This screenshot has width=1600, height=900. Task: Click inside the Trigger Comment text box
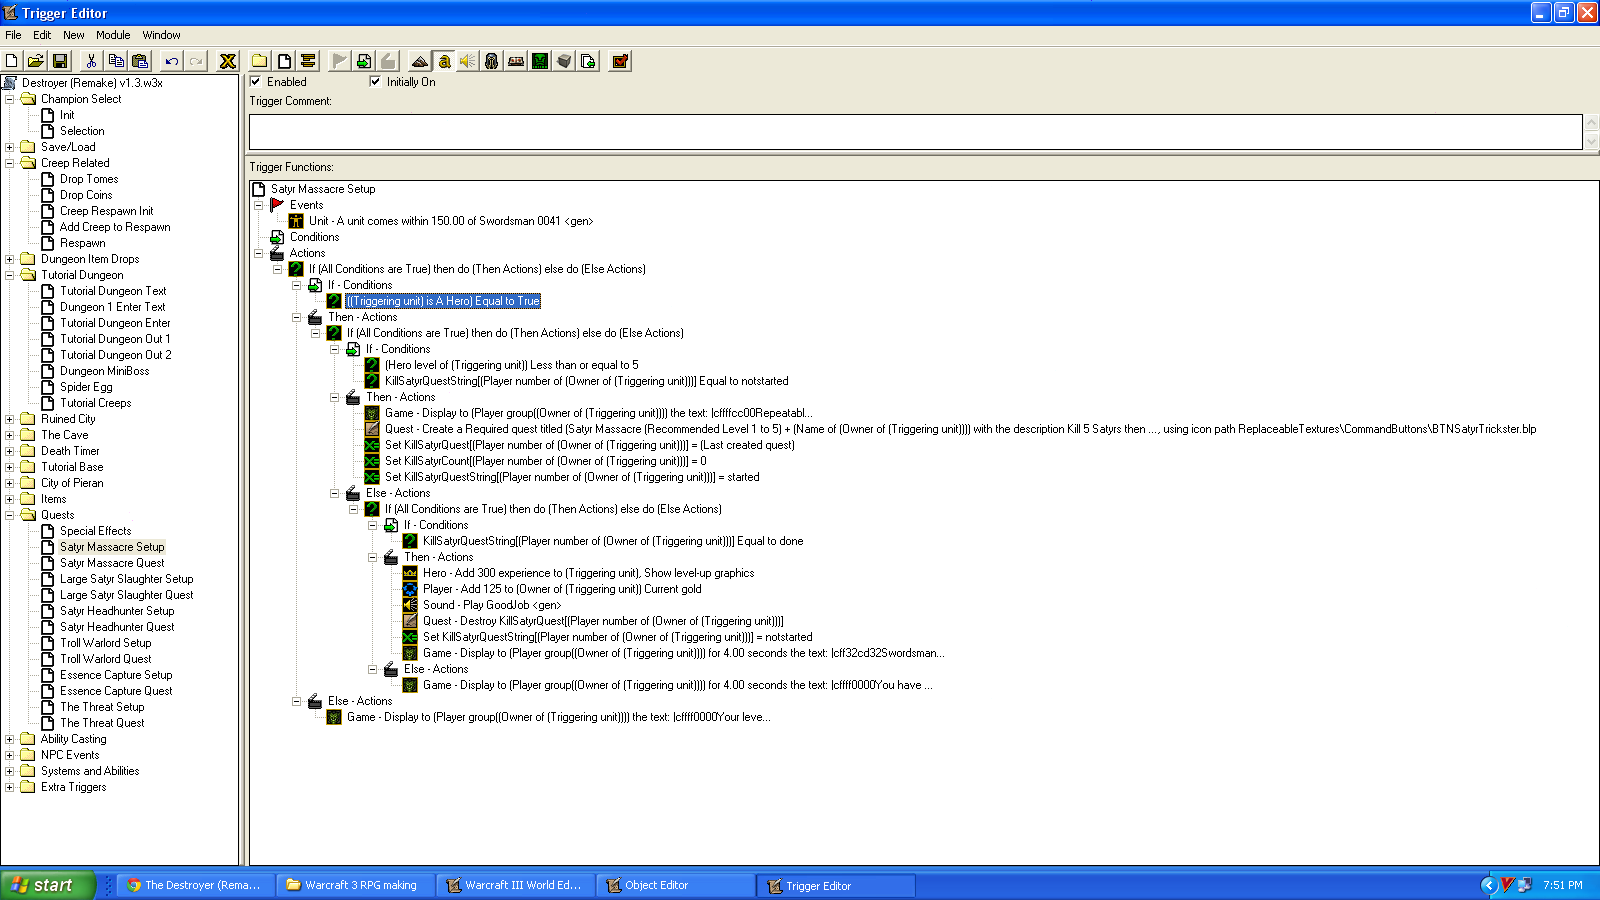915,132
